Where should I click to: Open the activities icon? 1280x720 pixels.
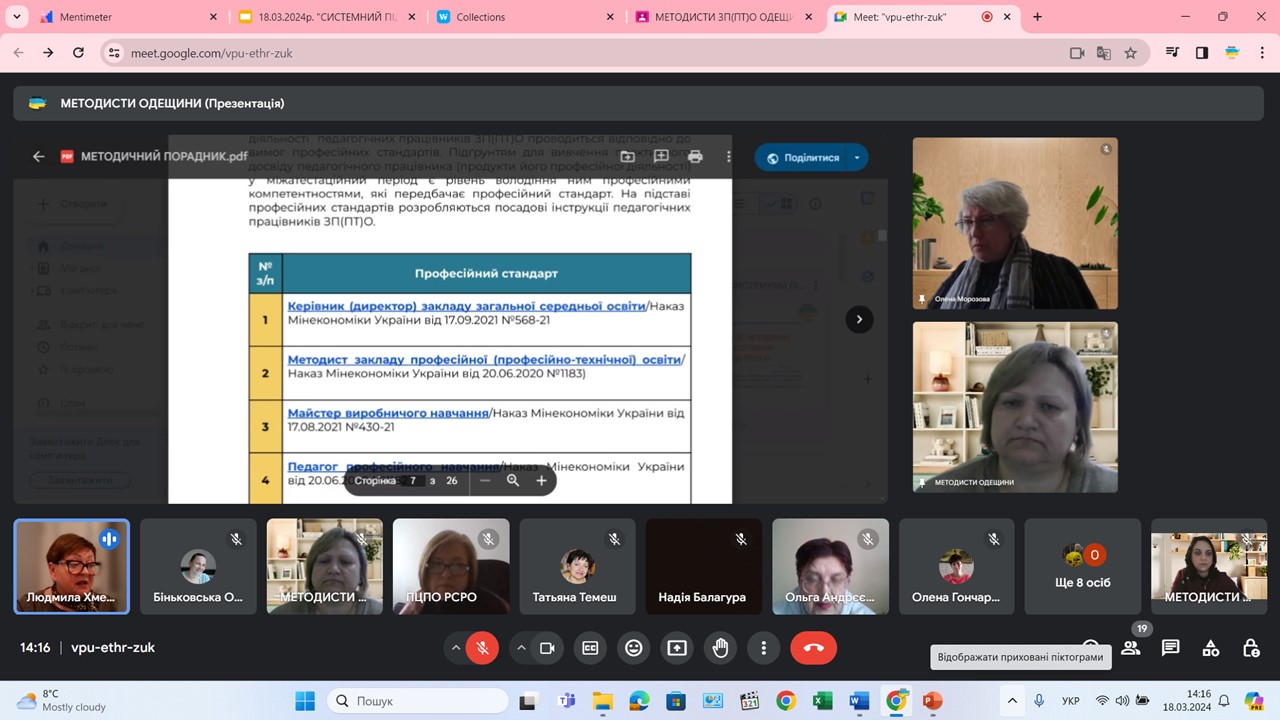click(x=1211, y=648)
